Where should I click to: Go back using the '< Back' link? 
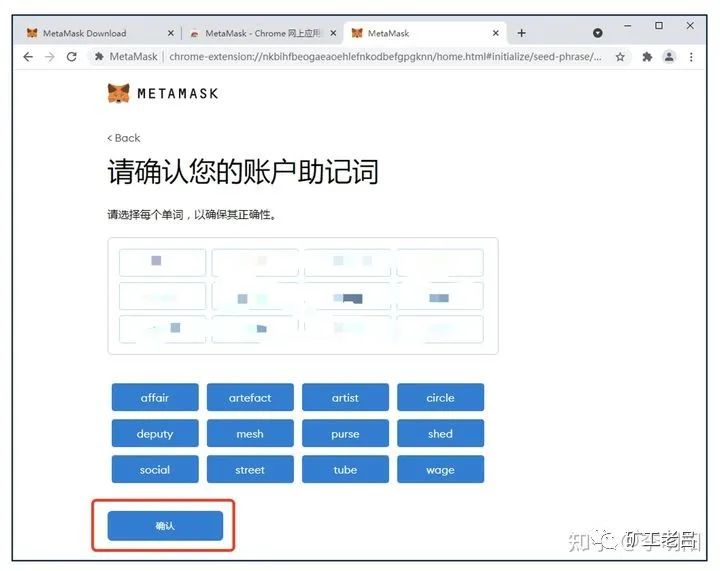click(124, 138)
